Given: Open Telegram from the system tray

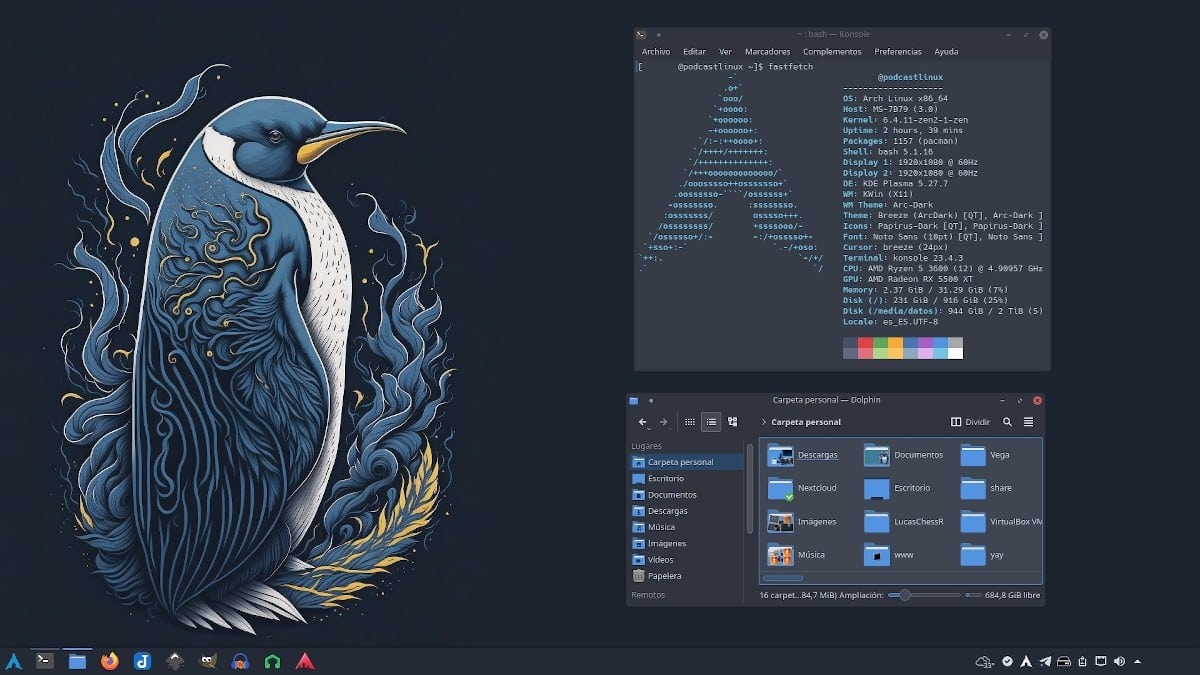Looking at the screenshot, I should point(1046,661).
